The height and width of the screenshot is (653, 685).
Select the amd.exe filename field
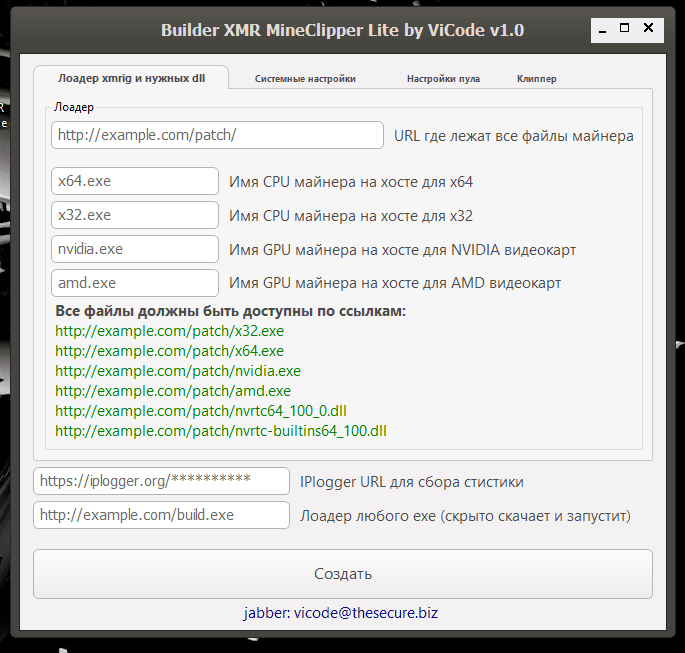click(135, 283)
